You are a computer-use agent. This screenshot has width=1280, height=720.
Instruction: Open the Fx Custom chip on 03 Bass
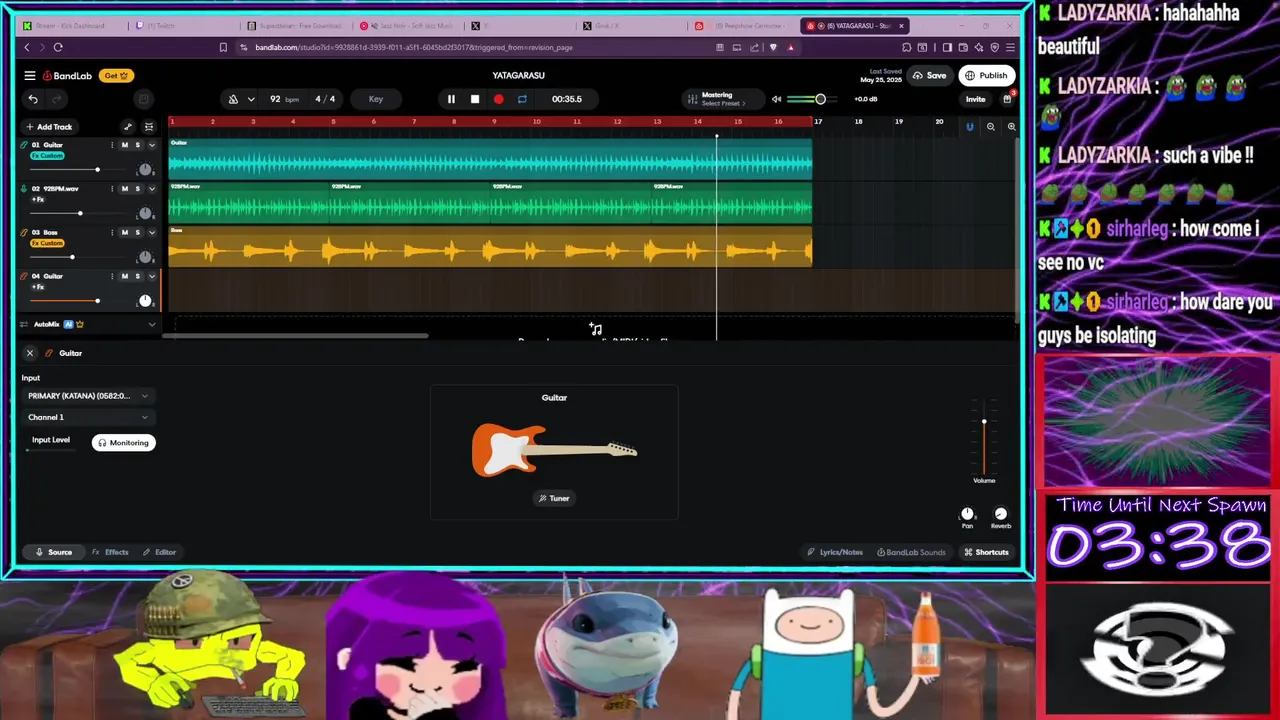47,243
